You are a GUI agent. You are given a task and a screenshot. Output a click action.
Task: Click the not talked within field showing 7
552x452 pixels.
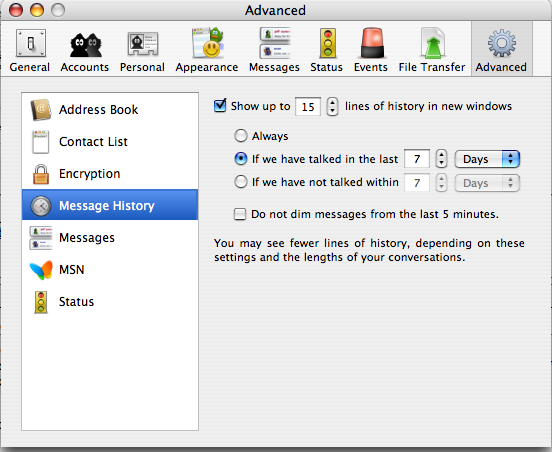coord(417,183)
